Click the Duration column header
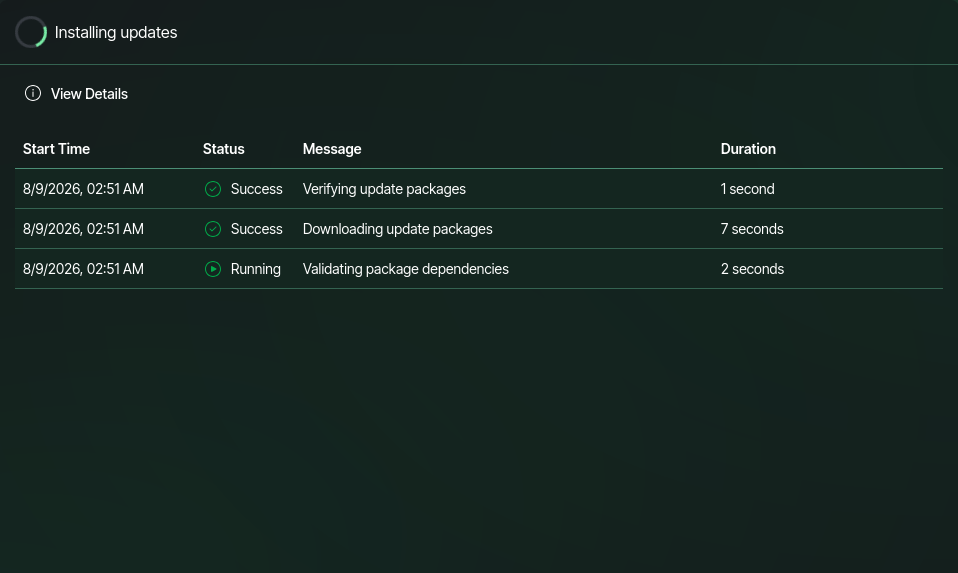Screen dimensions: 958x573 pos(748,149)
